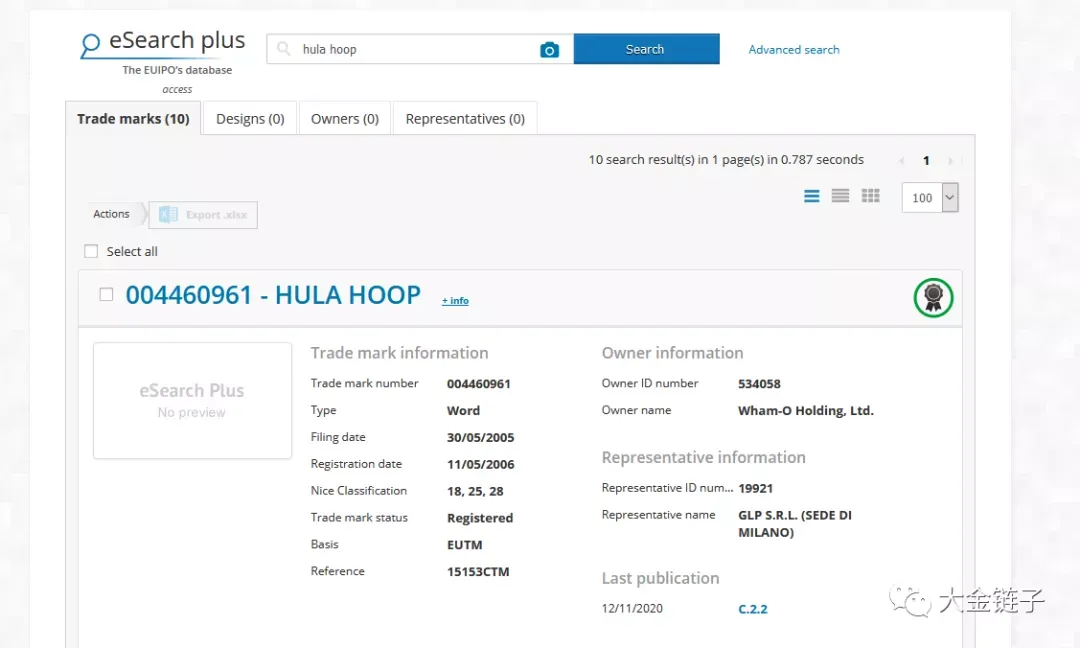This screenshot has width=1080, height=648.
Task: Switch to compact list view icon
Action: coord(840,196)
